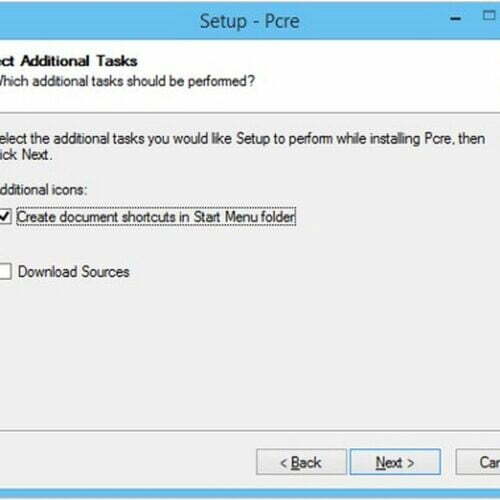Abort installation using the Cancel button
Viewport: 500px width, 500px height.
pos(478,462)
